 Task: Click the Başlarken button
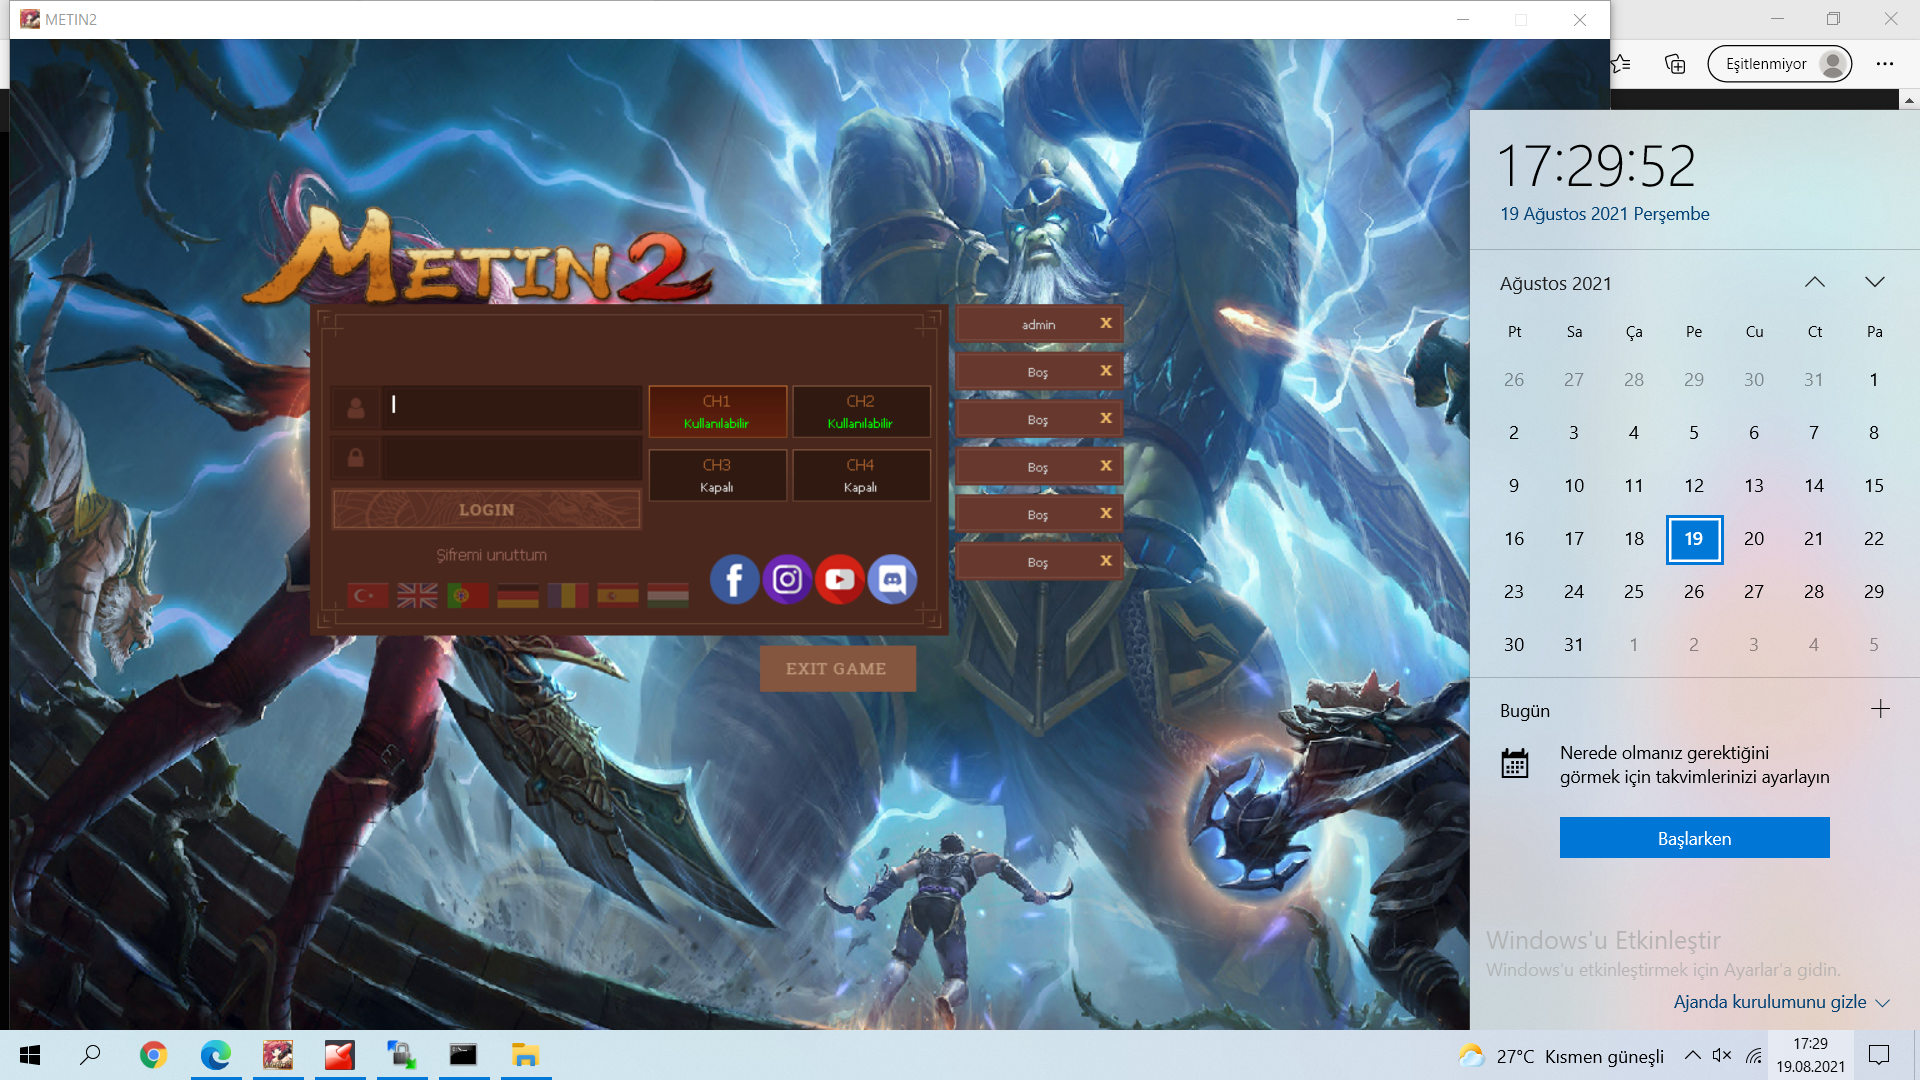tap(1694, 838)
